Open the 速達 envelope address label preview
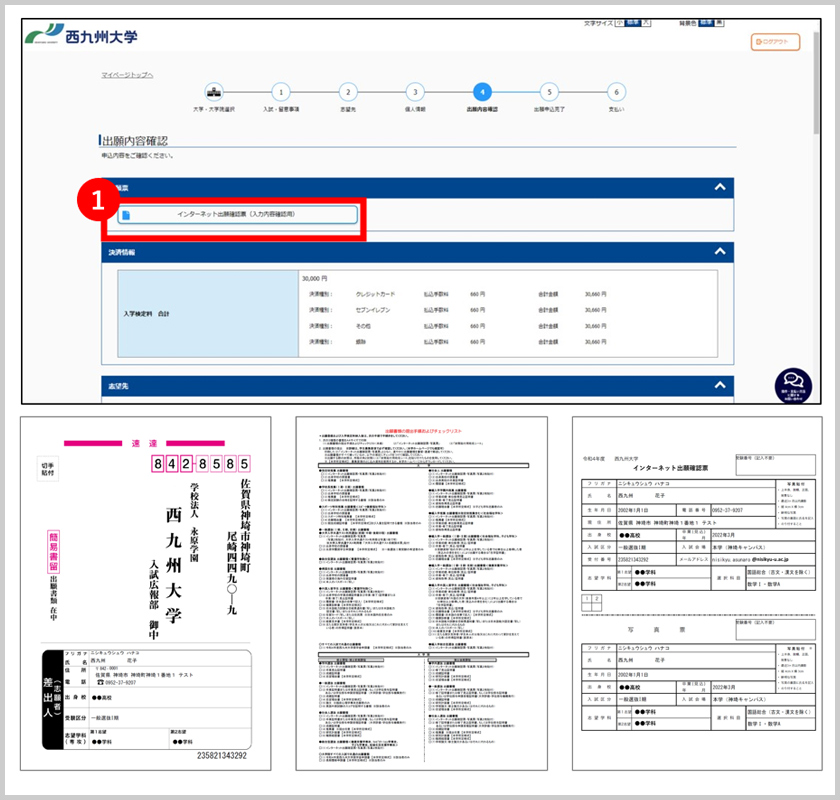Viewport: 840px width, 800px height. tap(146, 594)
